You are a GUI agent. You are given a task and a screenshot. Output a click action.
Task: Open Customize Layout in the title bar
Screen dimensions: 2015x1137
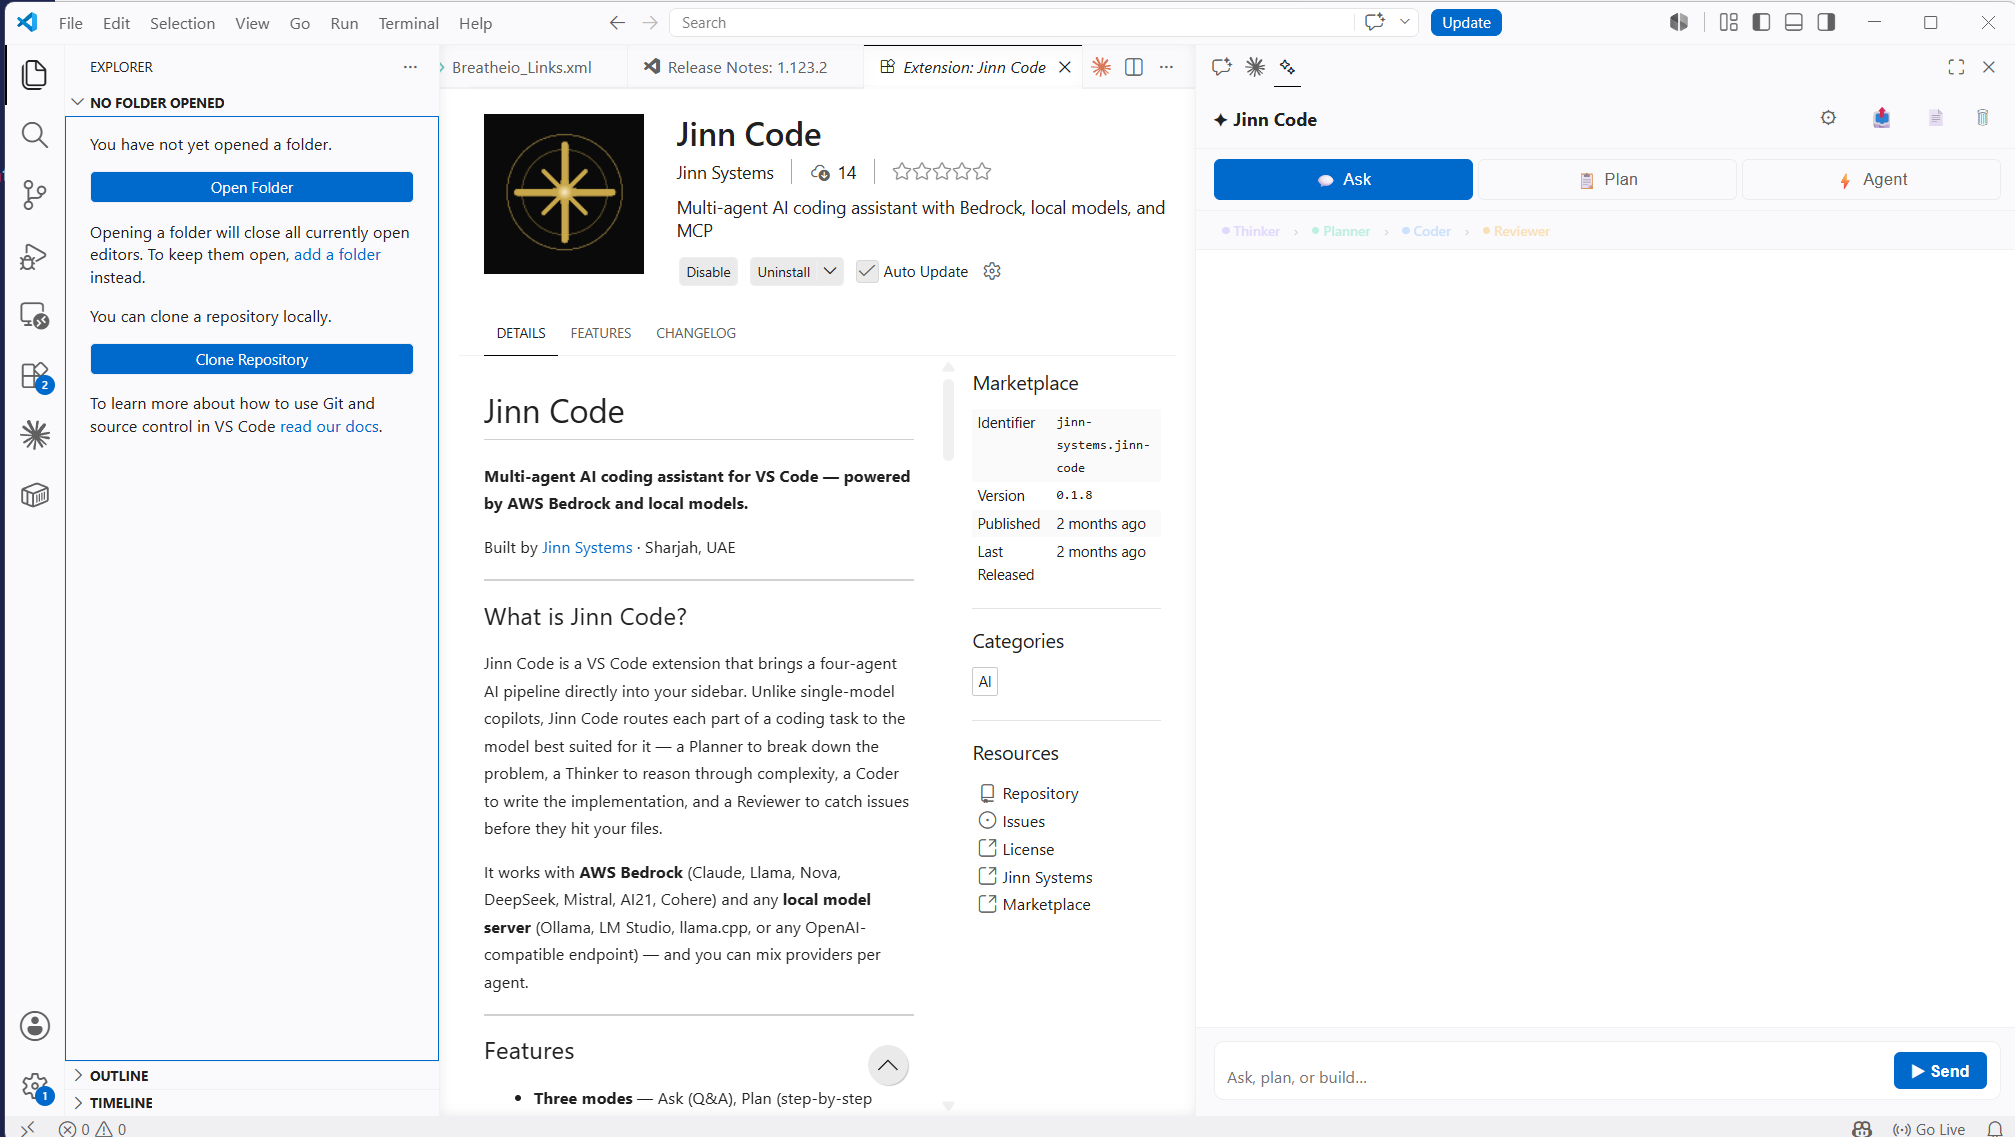click(x=1729, y=22)
